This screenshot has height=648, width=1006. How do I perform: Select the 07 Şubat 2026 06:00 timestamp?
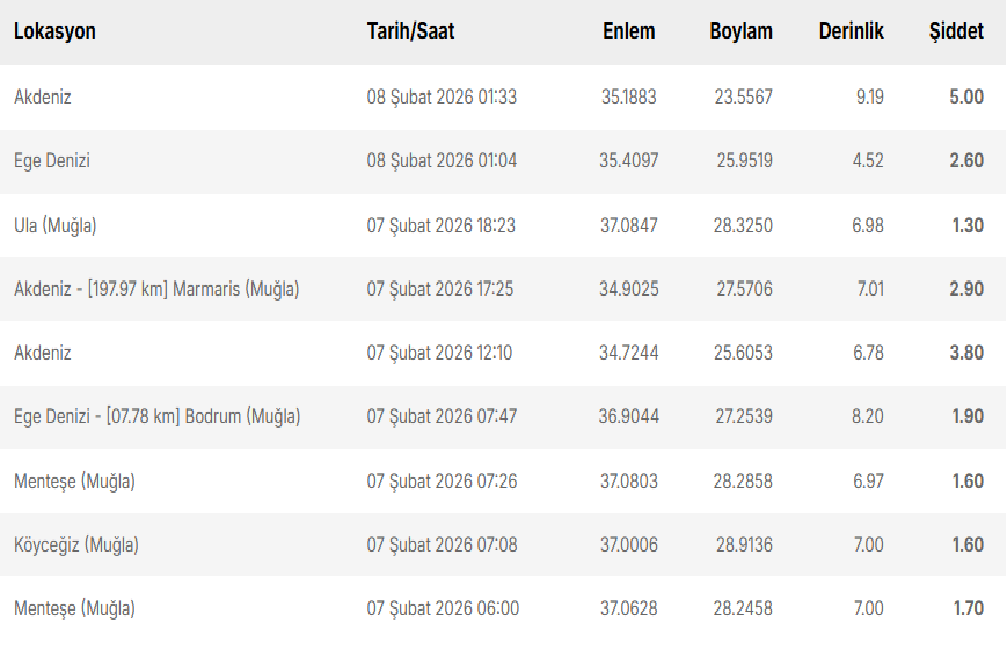point(442,608)
